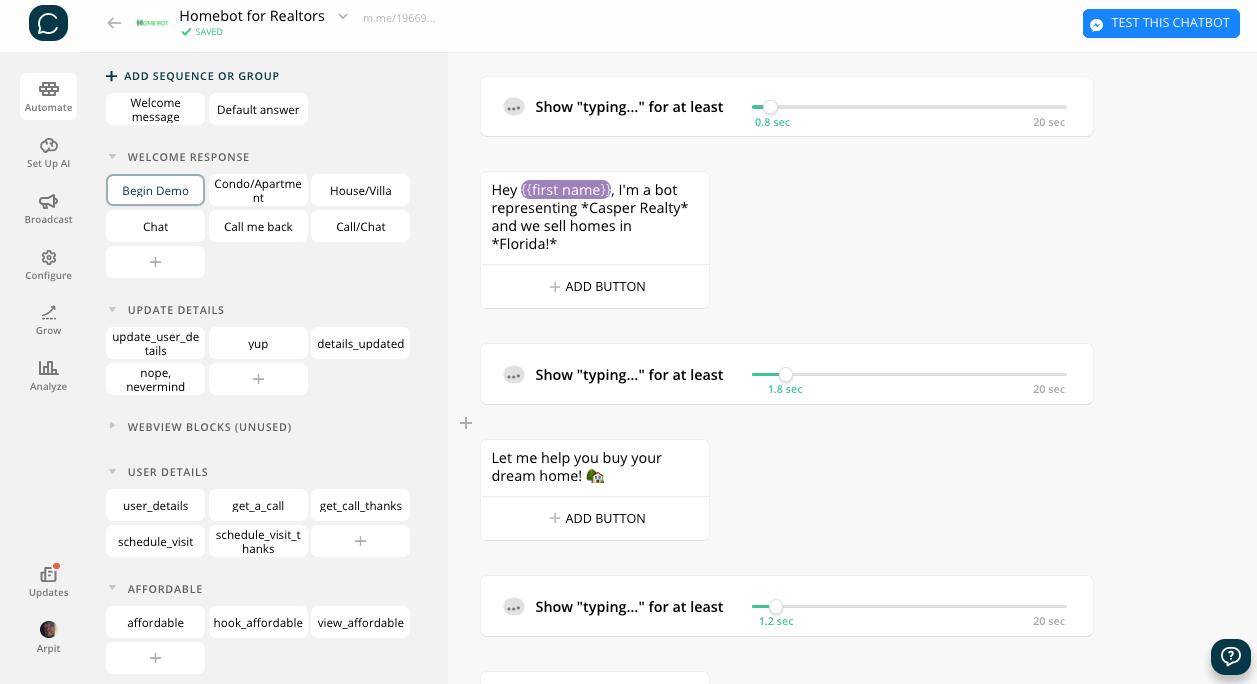The width and height of the screenshot is (1257, 684).
Task: Expand the WEBVIEW BLOCKS (UNUSED) group
Action: [x=111, y=426]
